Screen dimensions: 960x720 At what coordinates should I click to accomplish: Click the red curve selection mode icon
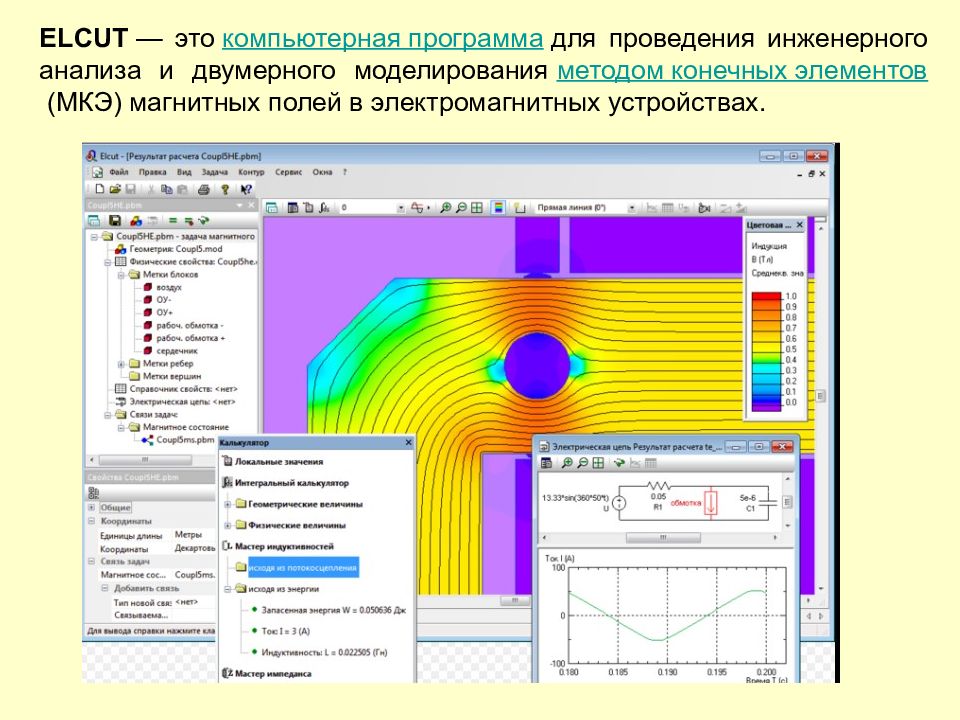416,208
